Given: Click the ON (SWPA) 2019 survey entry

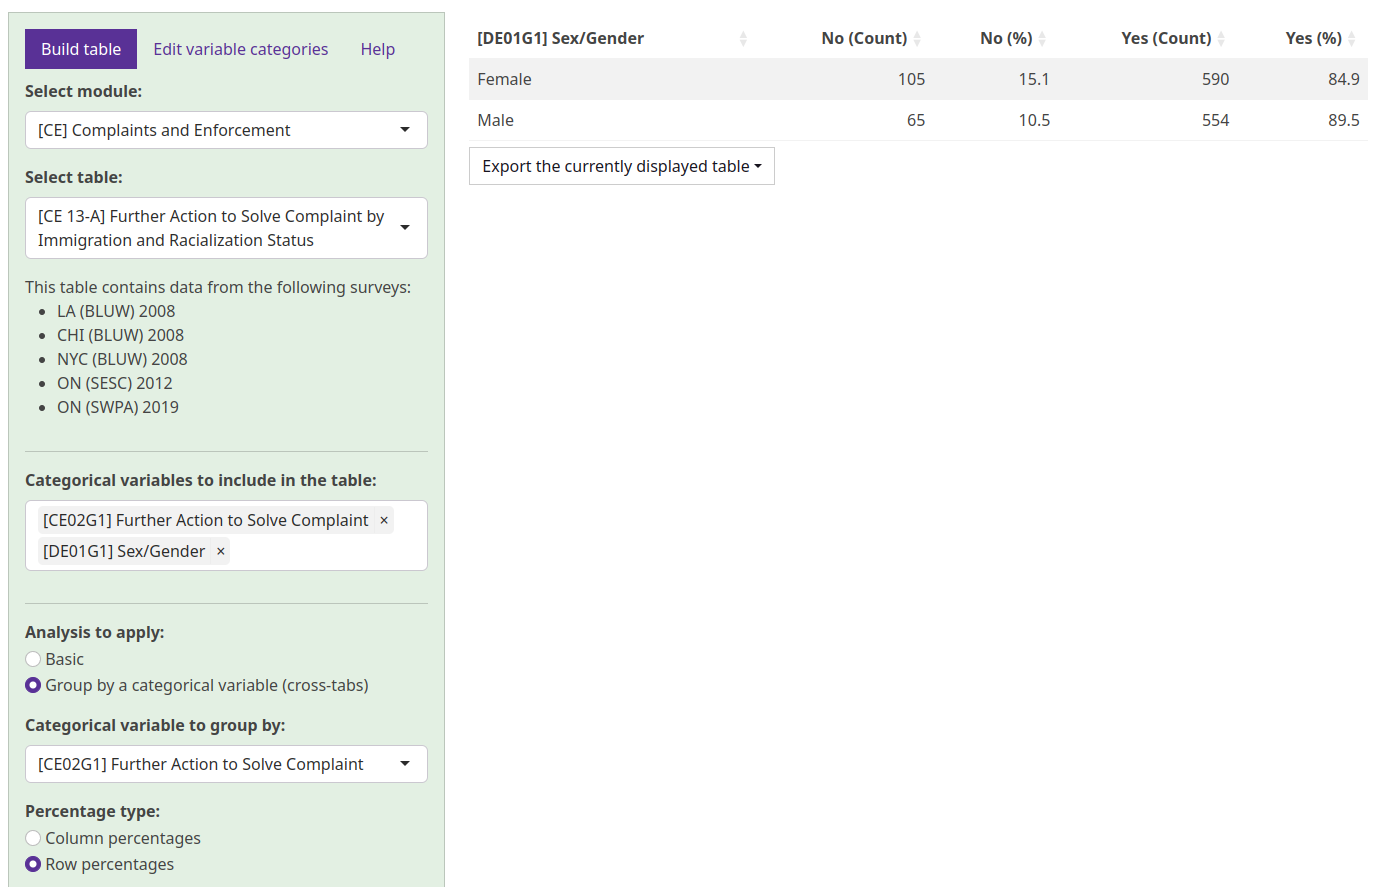Looking at the screenshot, I should [118, 407].
